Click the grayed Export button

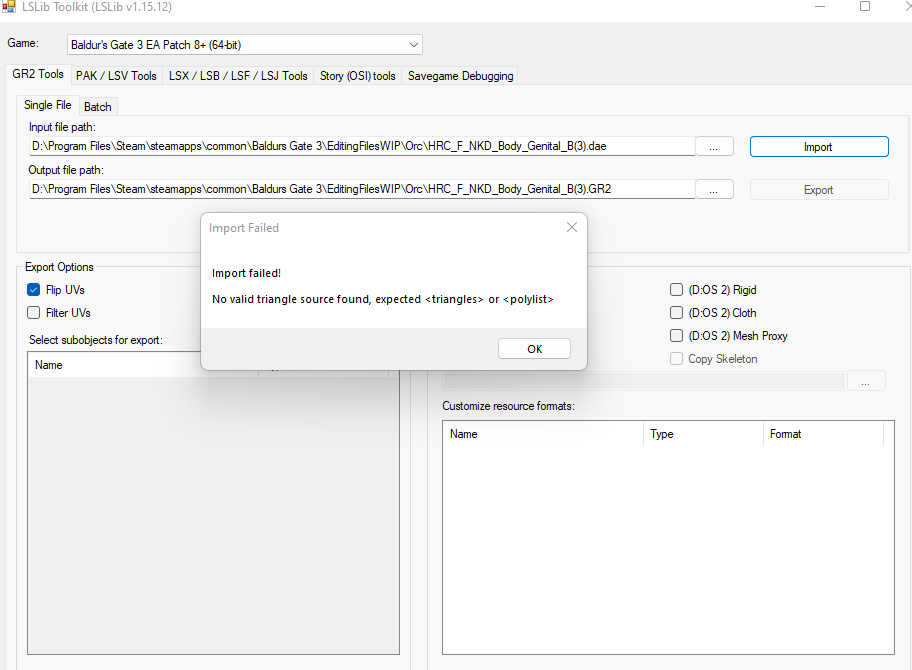819,190
